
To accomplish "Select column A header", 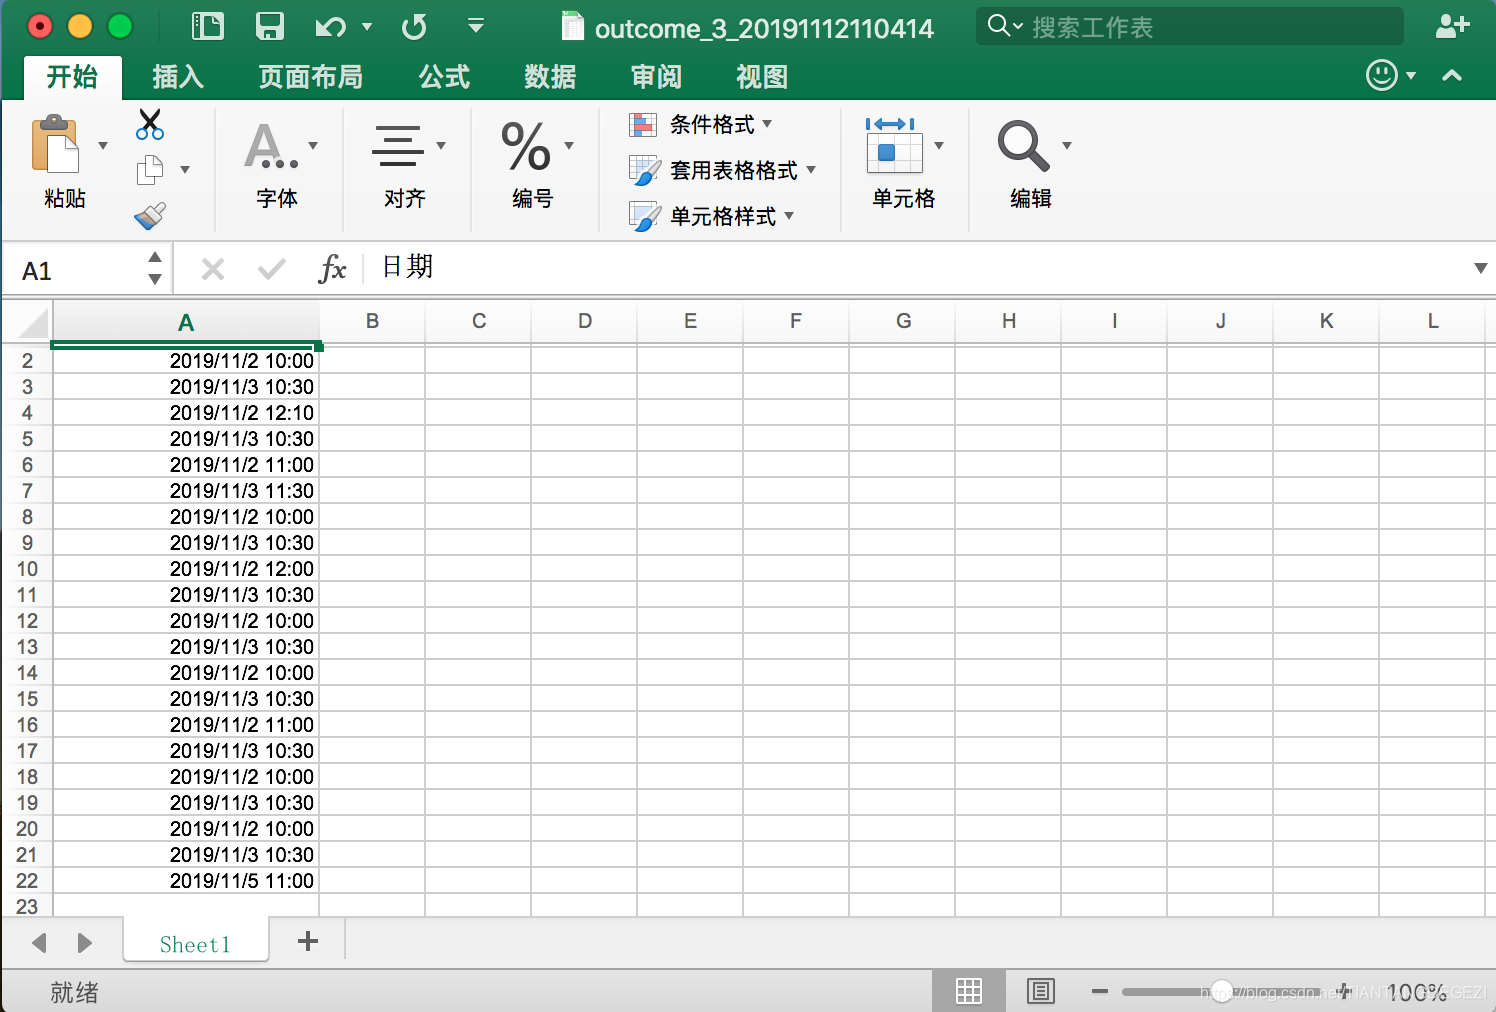I will (186, 322).
